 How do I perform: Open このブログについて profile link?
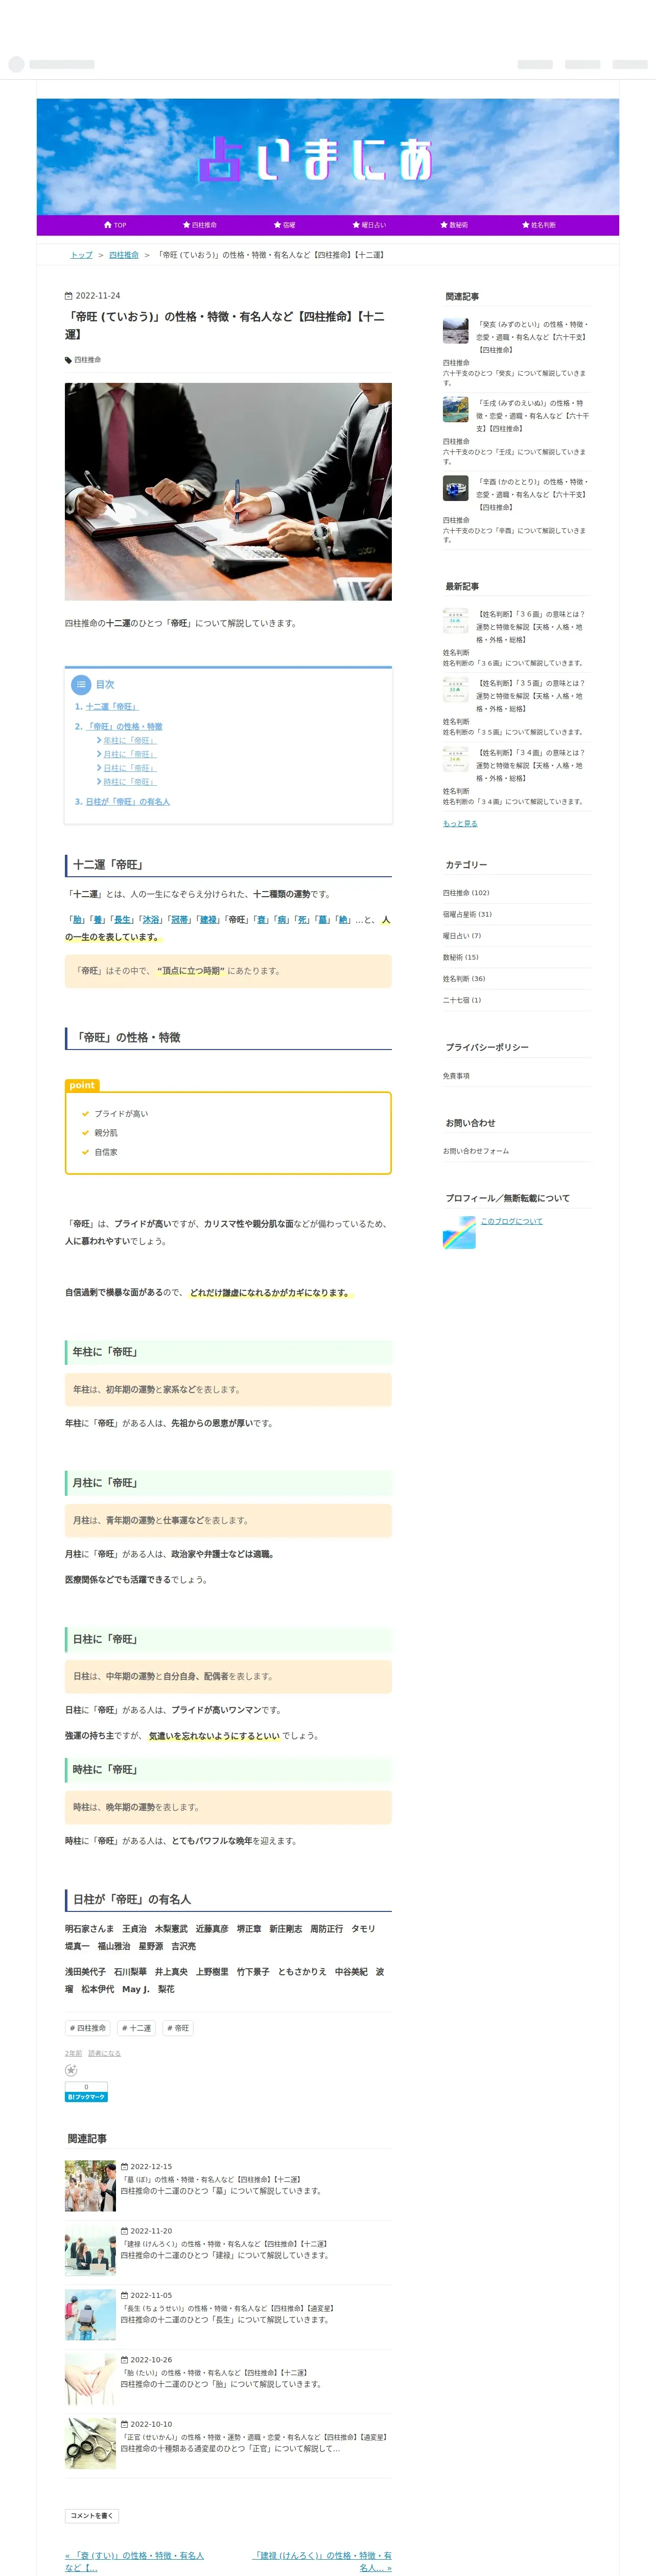[x=511, y=1221]
